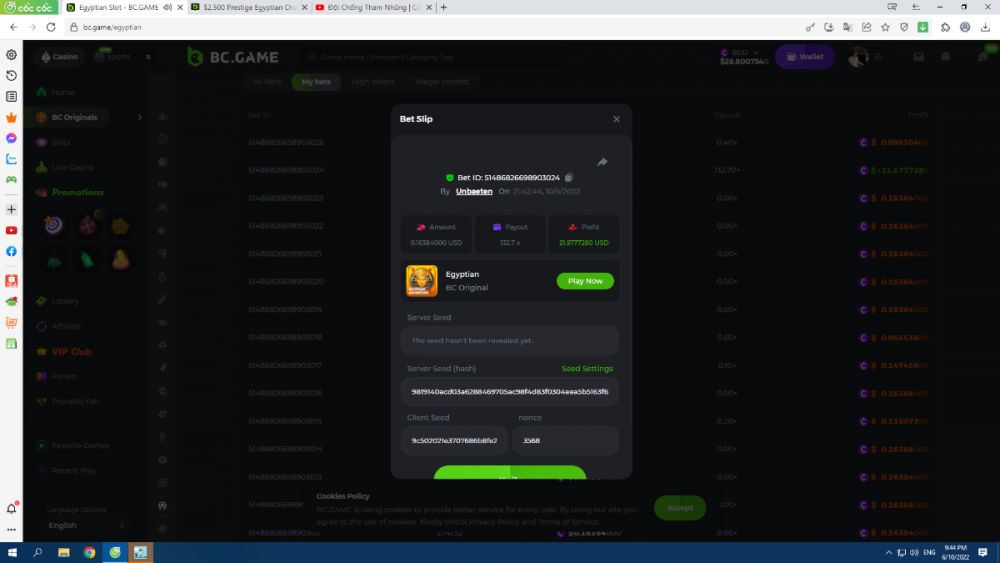
Task: Copy the Bet ID with the copy icon
Action: (x=569, y=177)
